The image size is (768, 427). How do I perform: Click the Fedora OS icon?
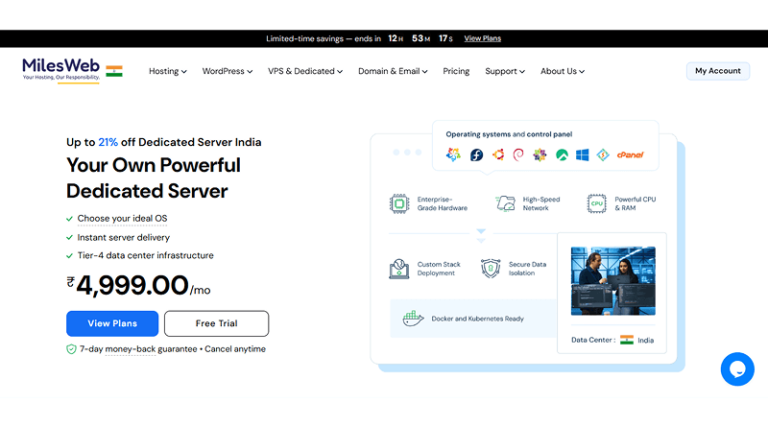pos(476,155)
